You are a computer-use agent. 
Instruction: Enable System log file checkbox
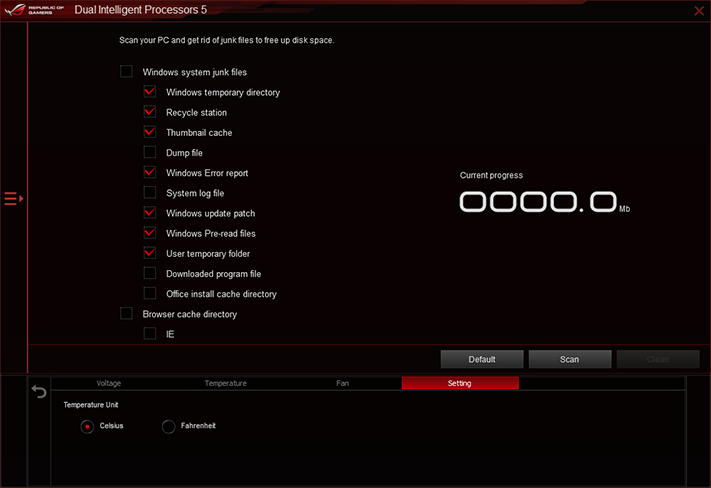150,193
